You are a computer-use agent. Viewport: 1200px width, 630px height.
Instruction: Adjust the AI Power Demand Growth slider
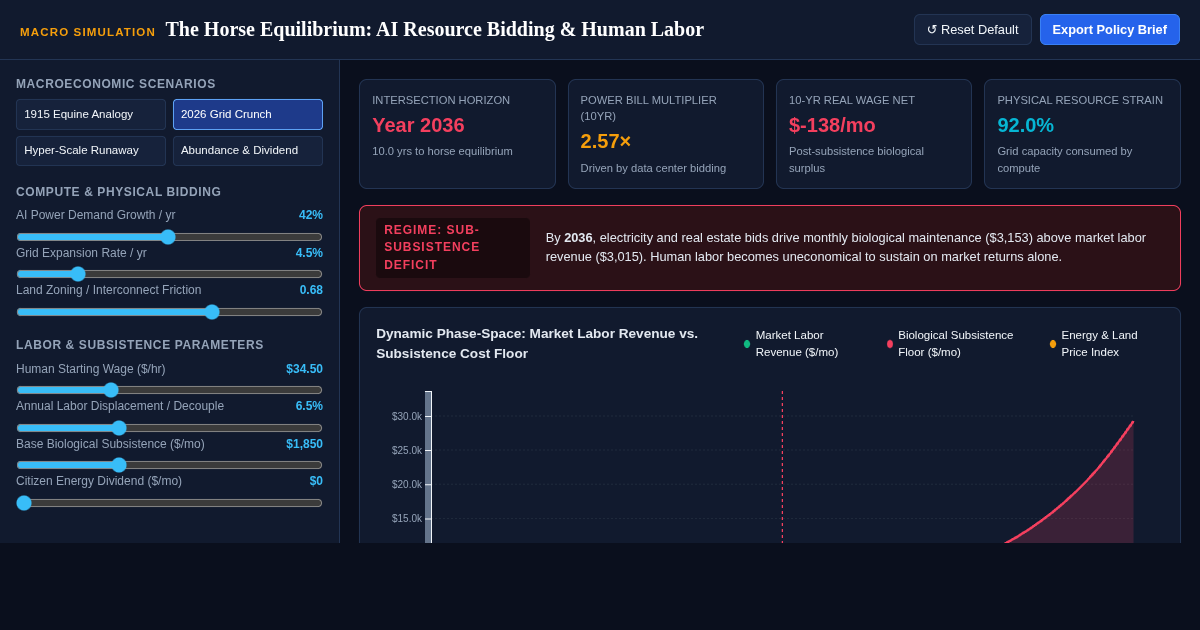pyautogui.click(x=169, y=237)
